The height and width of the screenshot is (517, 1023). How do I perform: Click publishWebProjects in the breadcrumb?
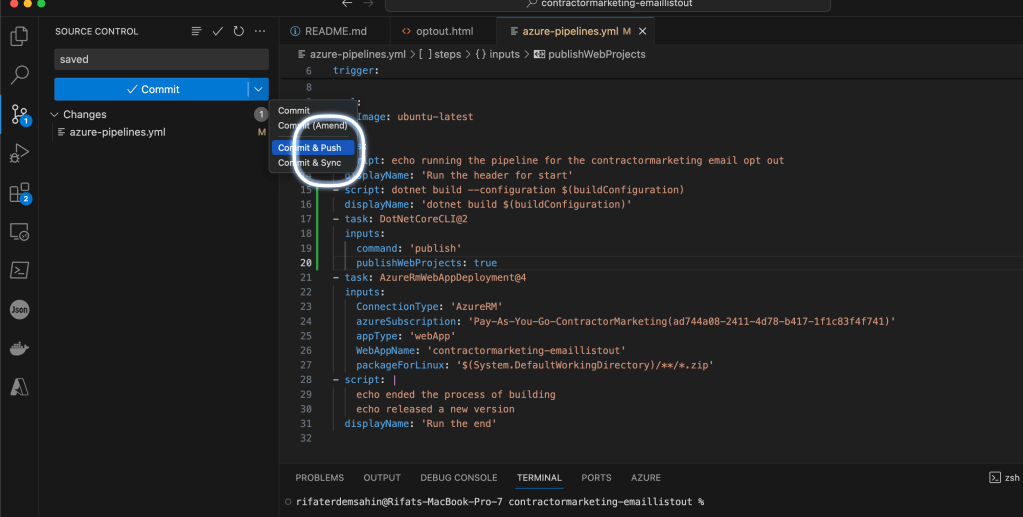pos(596,54)
